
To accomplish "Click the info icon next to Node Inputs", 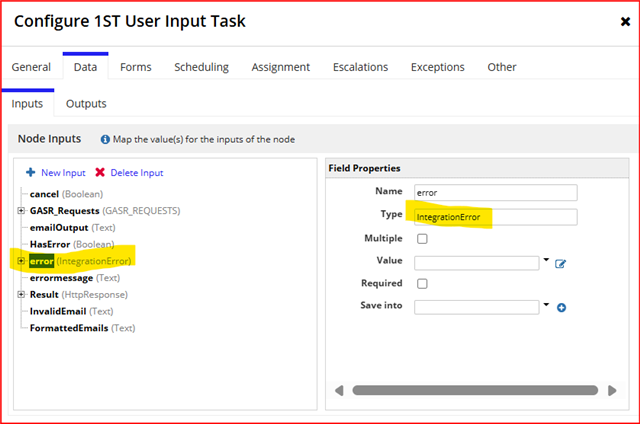I will click(x=105, y=140).
